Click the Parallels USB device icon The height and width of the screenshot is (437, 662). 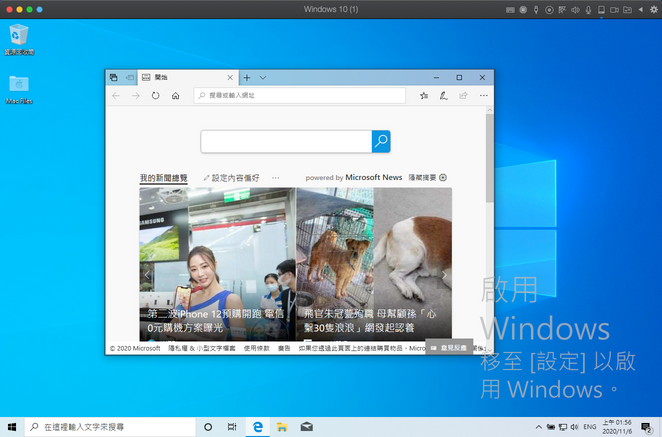point(536,9)
